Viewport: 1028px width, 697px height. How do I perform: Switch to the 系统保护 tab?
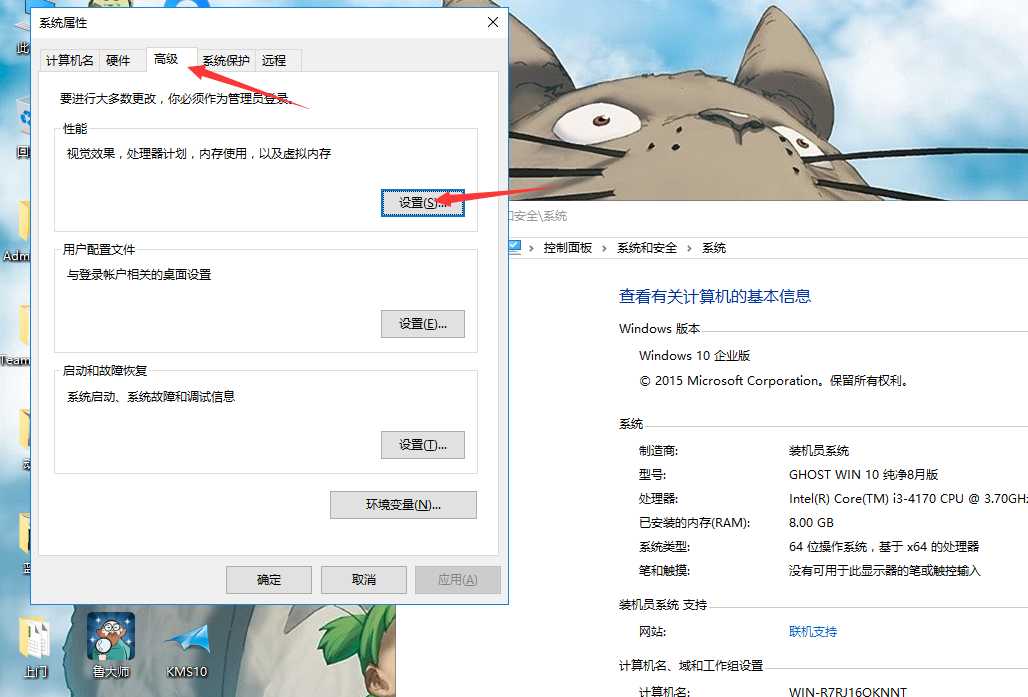pos(226,60)
